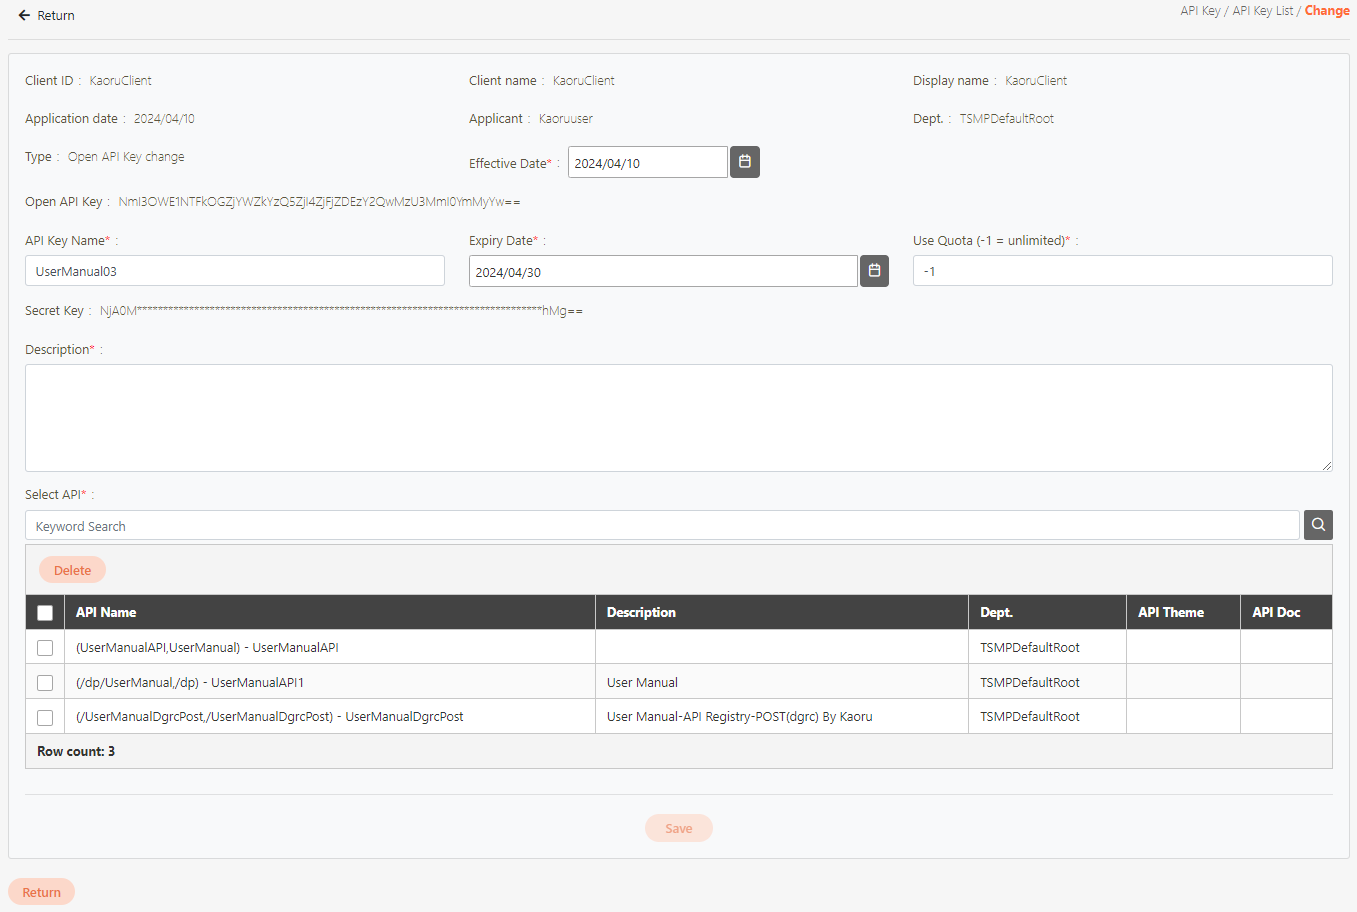Focus the API Key Name field
The height and width of the screenshot is (912, 1357).
point(235,271)
